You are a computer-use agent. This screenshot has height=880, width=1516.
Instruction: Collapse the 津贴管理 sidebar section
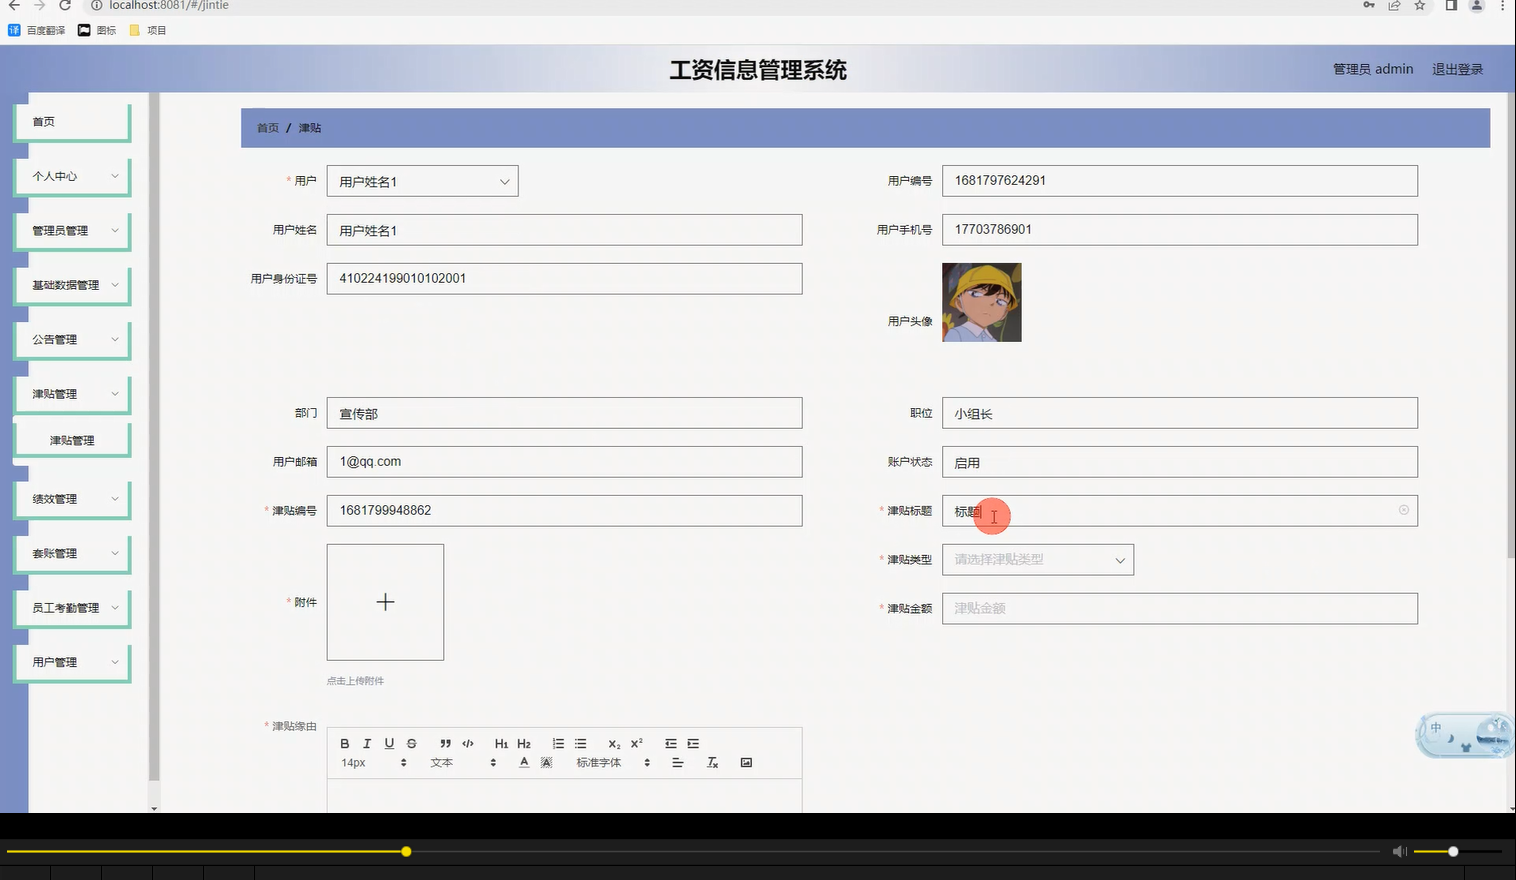point(72,393)
